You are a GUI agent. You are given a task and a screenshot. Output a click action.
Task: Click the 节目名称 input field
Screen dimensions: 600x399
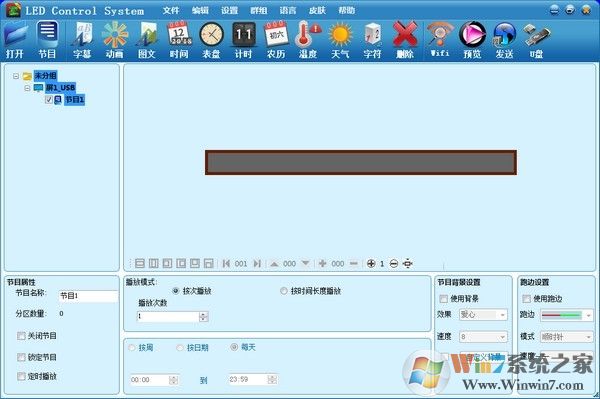pos(88,296)
